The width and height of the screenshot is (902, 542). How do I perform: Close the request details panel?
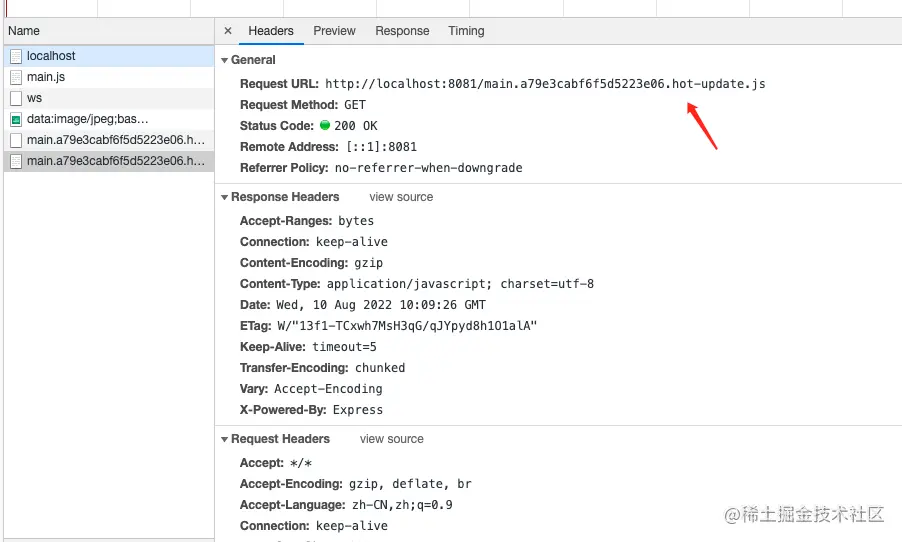coord(228,31)
